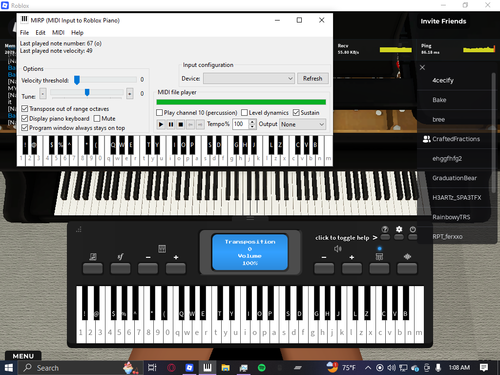
Task: Click the fast-forward button in MIDI player
Action: (200, 124)
